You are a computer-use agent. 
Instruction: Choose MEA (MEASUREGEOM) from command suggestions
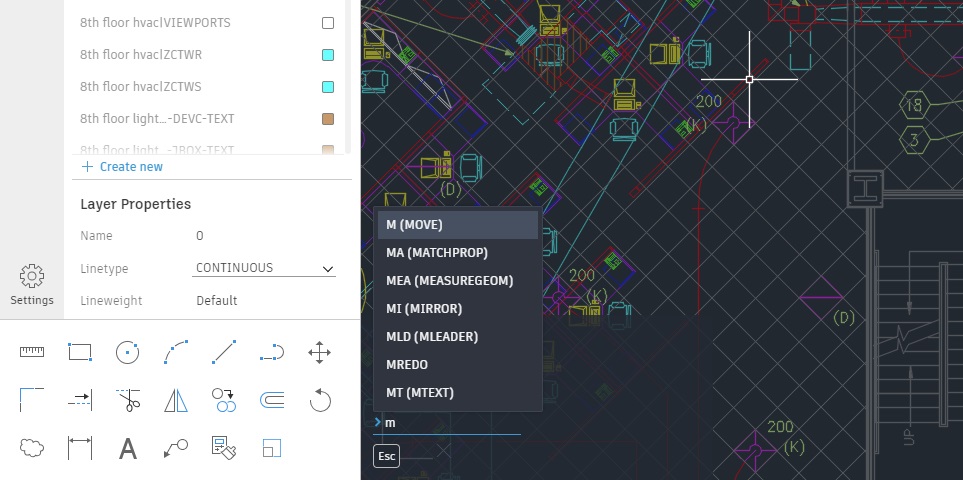click(x=458, y=281)
